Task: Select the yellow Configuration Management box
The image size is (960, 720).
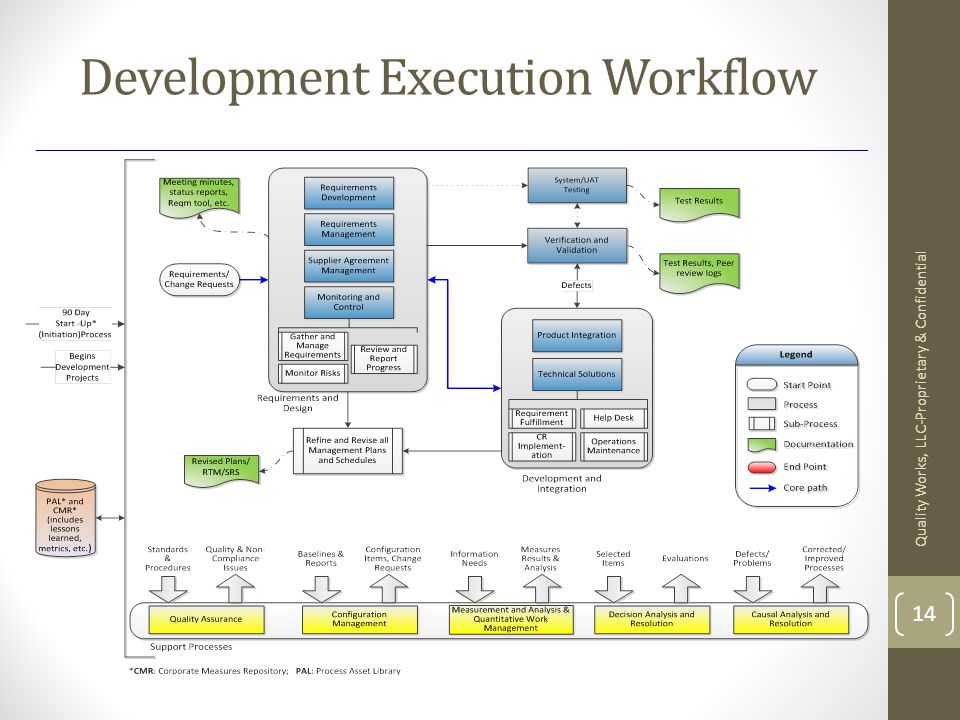Action: pyautogui.click(x=359, y=620)
